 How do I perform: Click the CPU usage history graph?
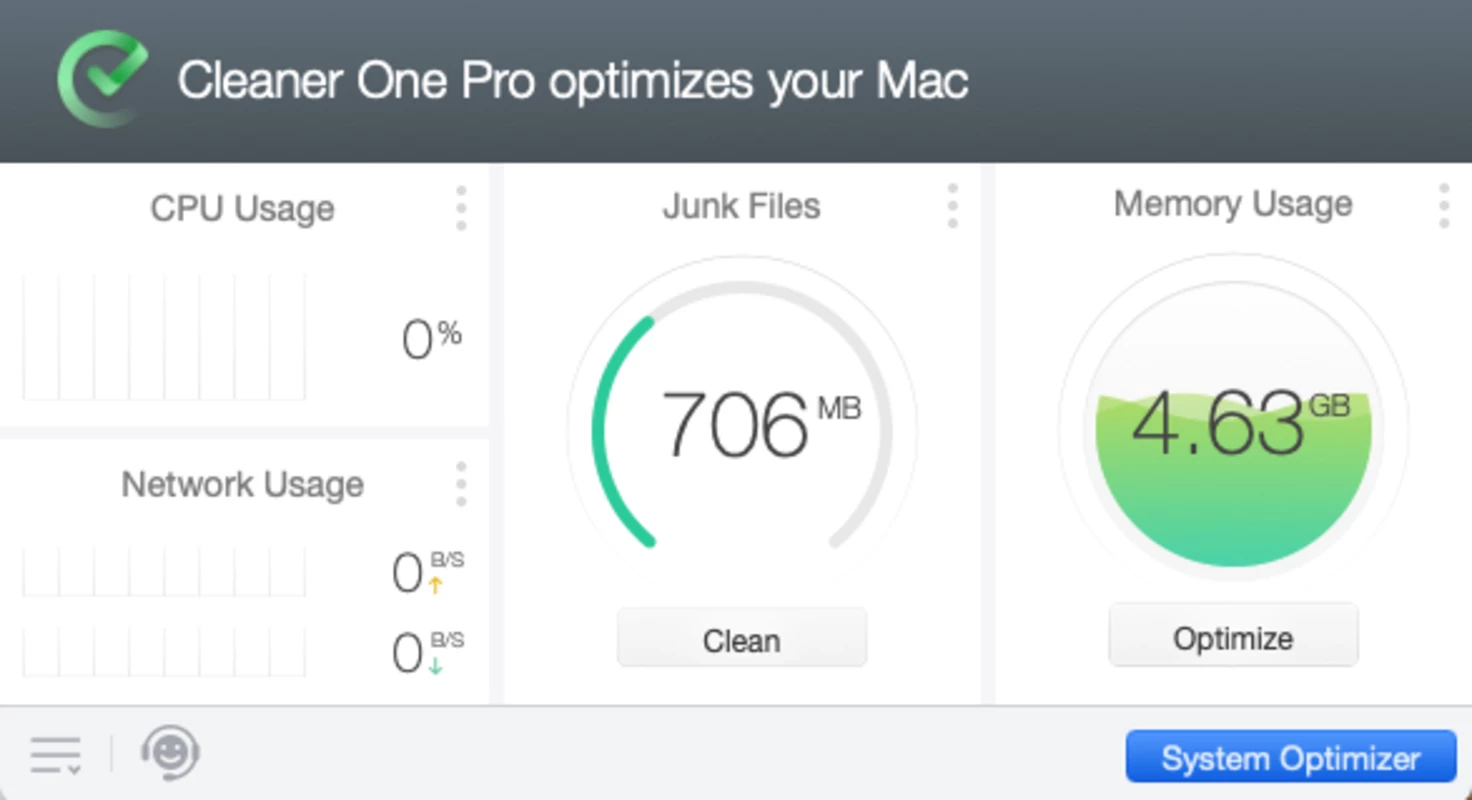click(x=164, y=336)
